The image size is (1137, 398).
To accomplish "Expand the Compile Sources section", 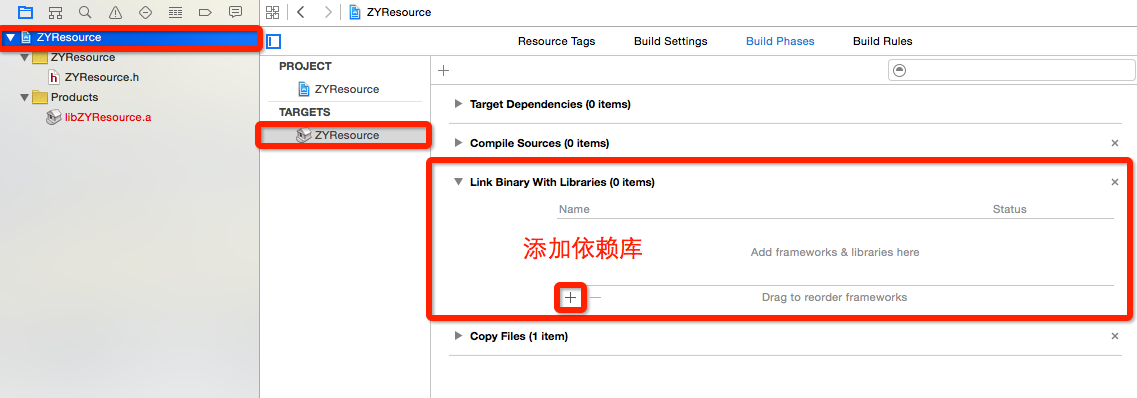I will point(458,143).
